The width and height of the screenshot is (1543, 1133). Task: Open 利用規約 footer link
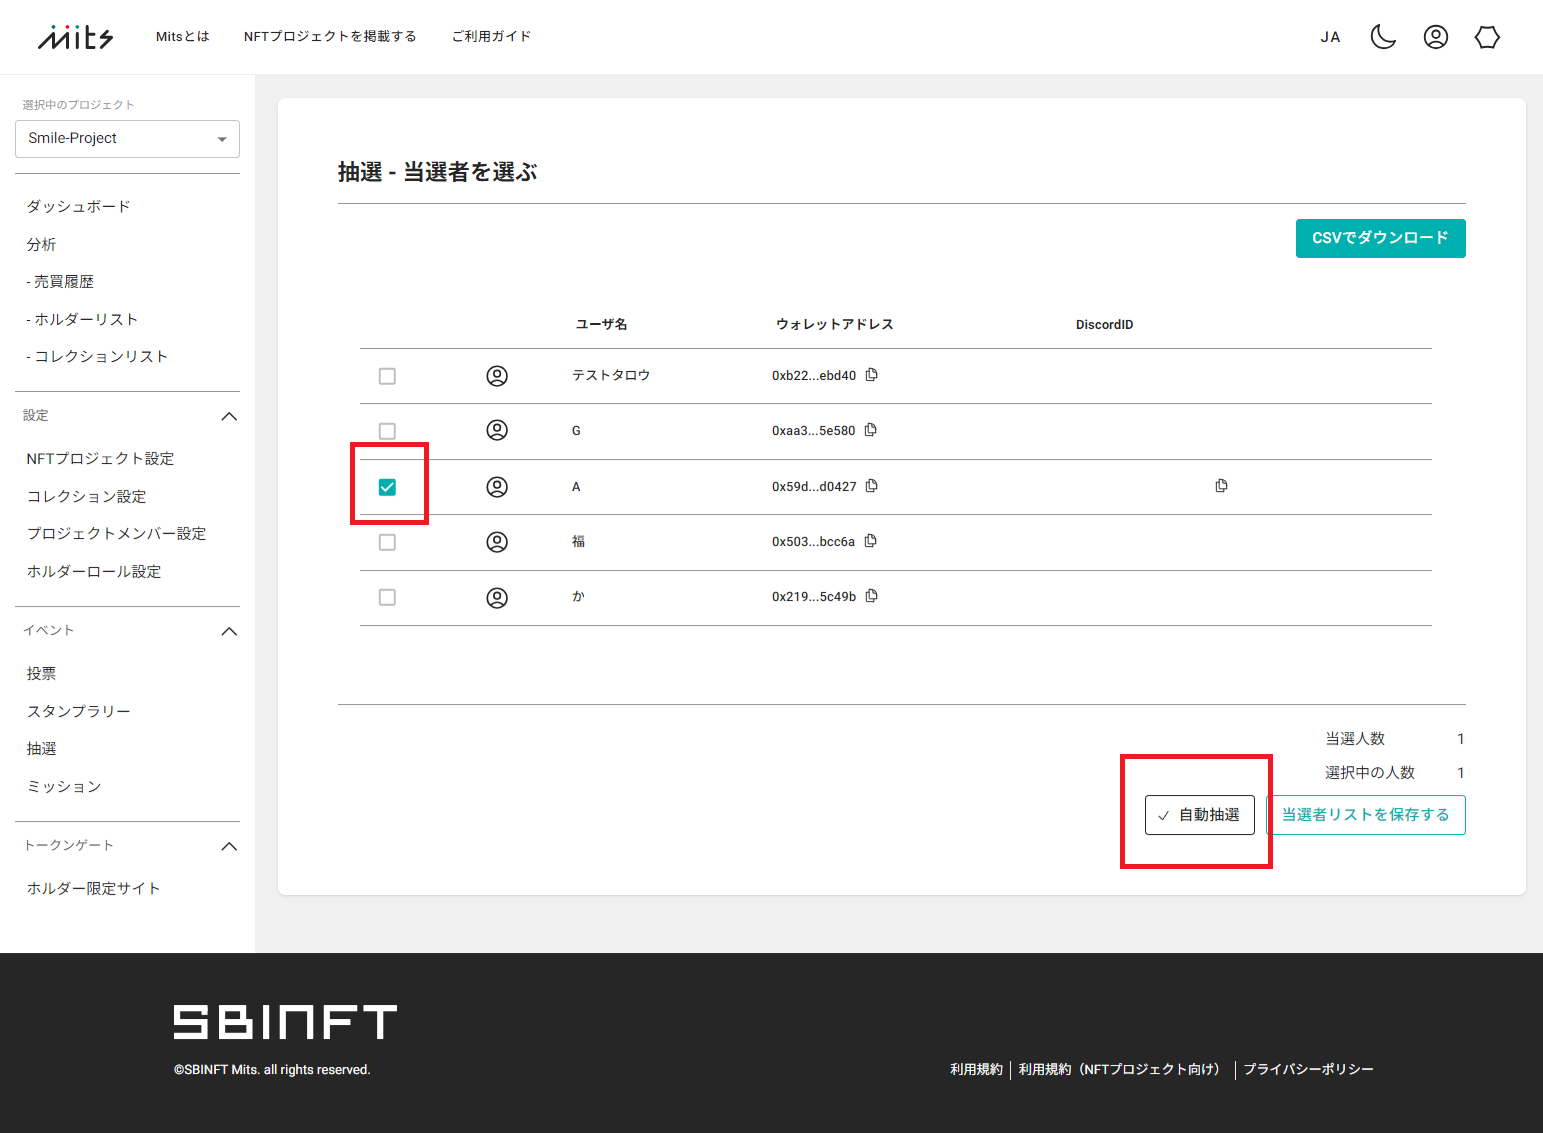point(976,1069)
